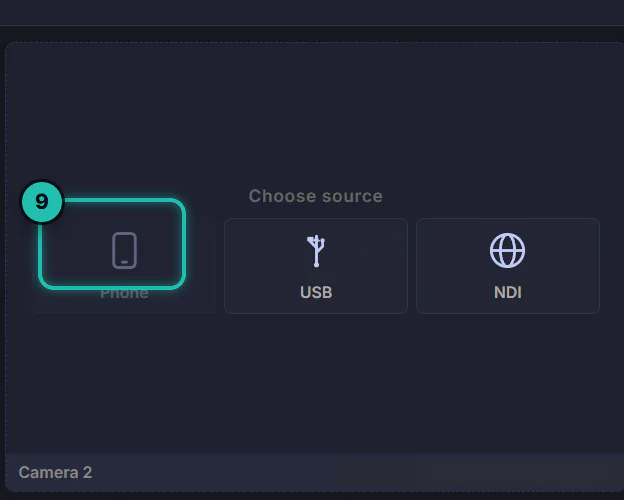624x500 pixels.
Task: Click the 'Camera 2' label
Action: point(55,473)
